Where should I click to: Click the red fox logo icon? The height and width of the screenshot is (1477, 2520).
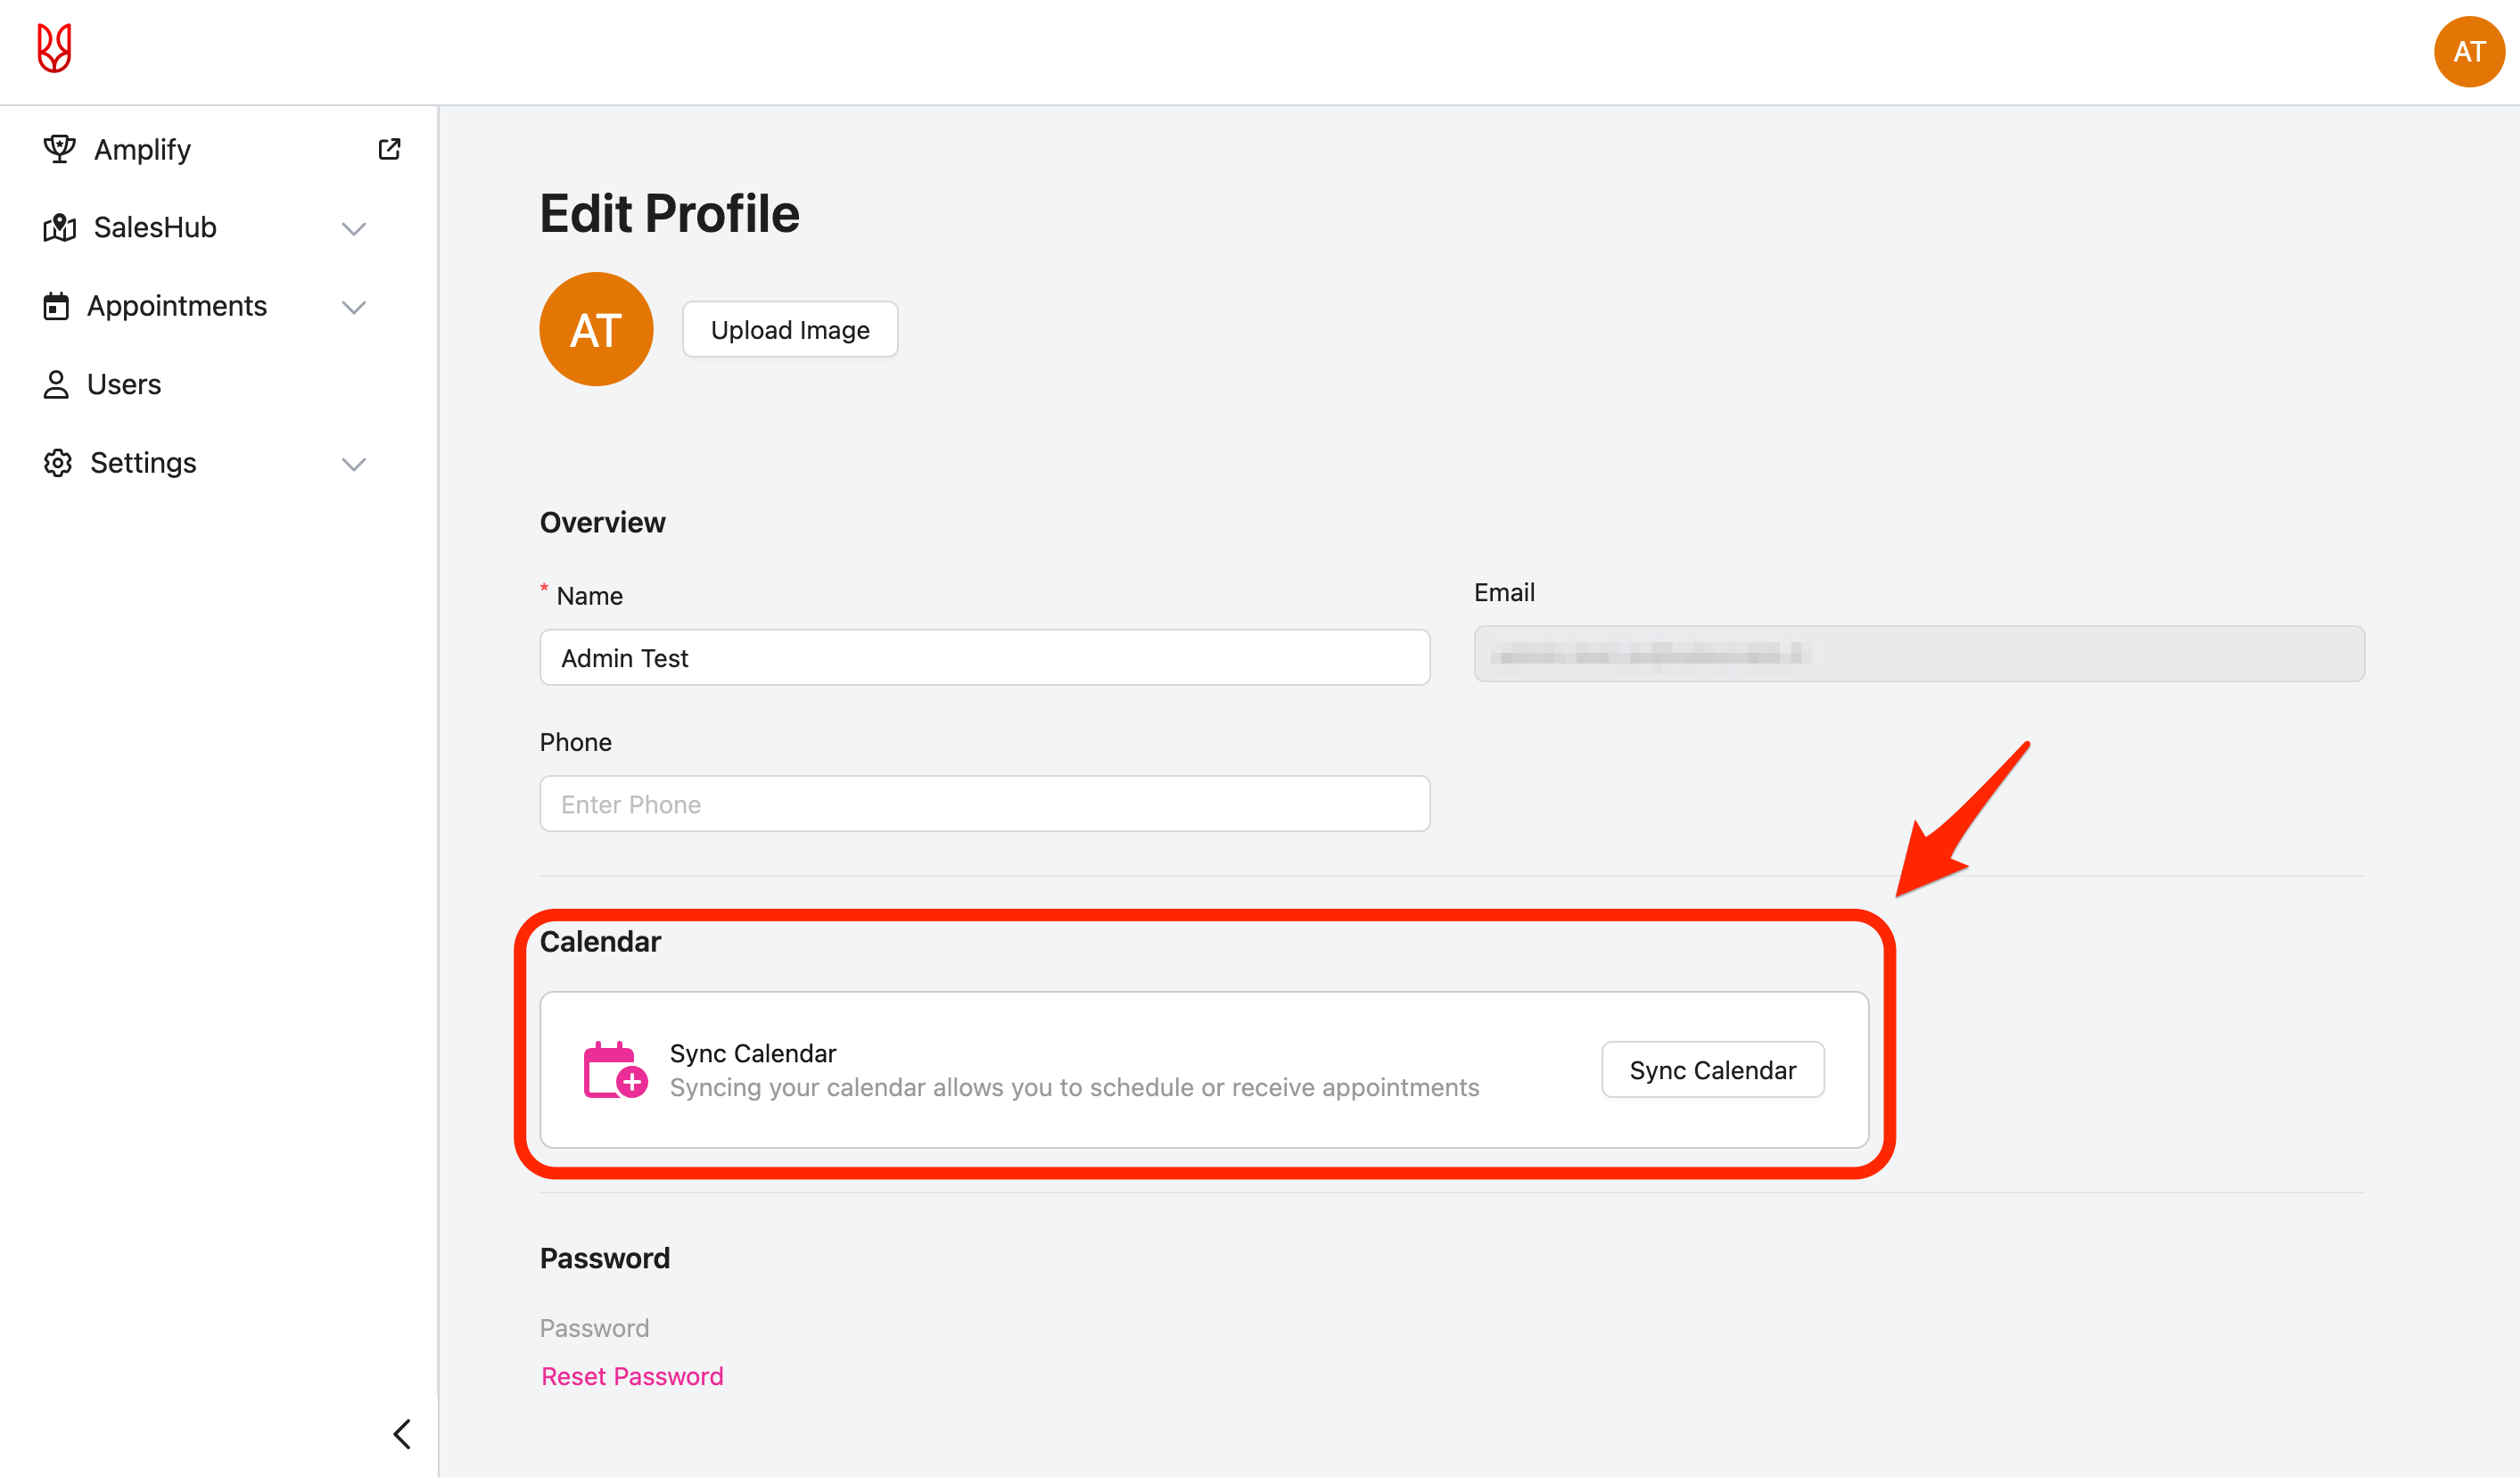(x=55, y=48)
